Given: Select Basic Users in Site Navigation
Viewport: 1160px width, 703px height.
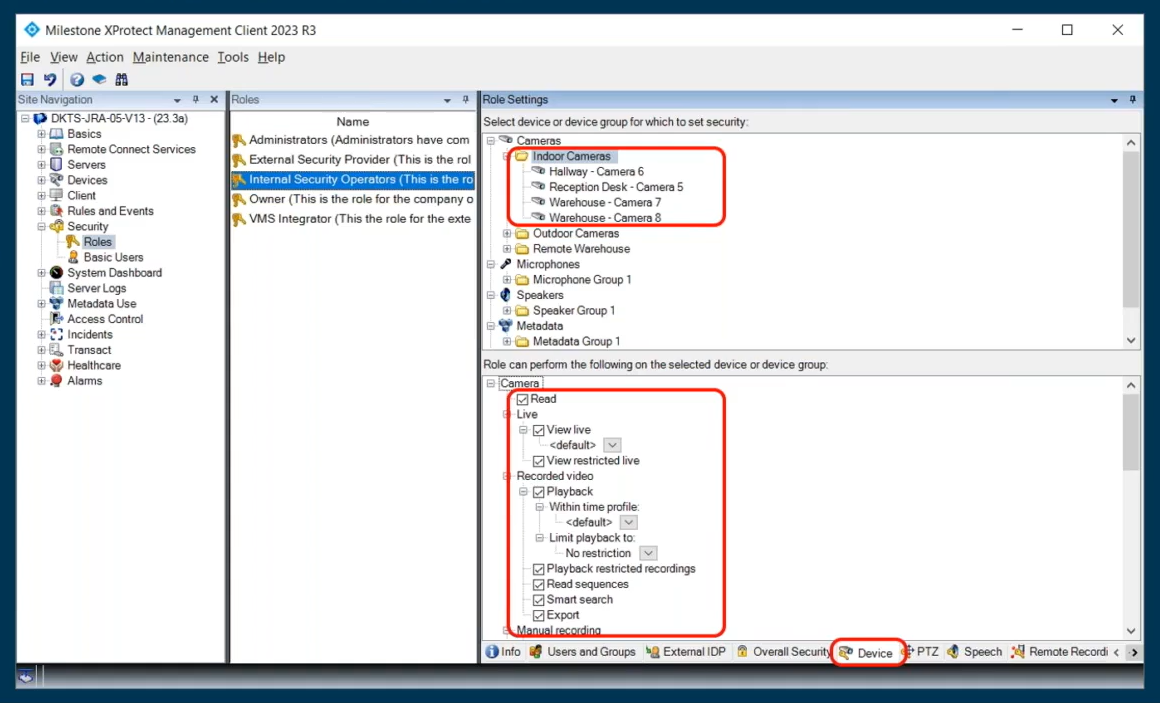Looking at the screenshot, I should coord(113,257).
